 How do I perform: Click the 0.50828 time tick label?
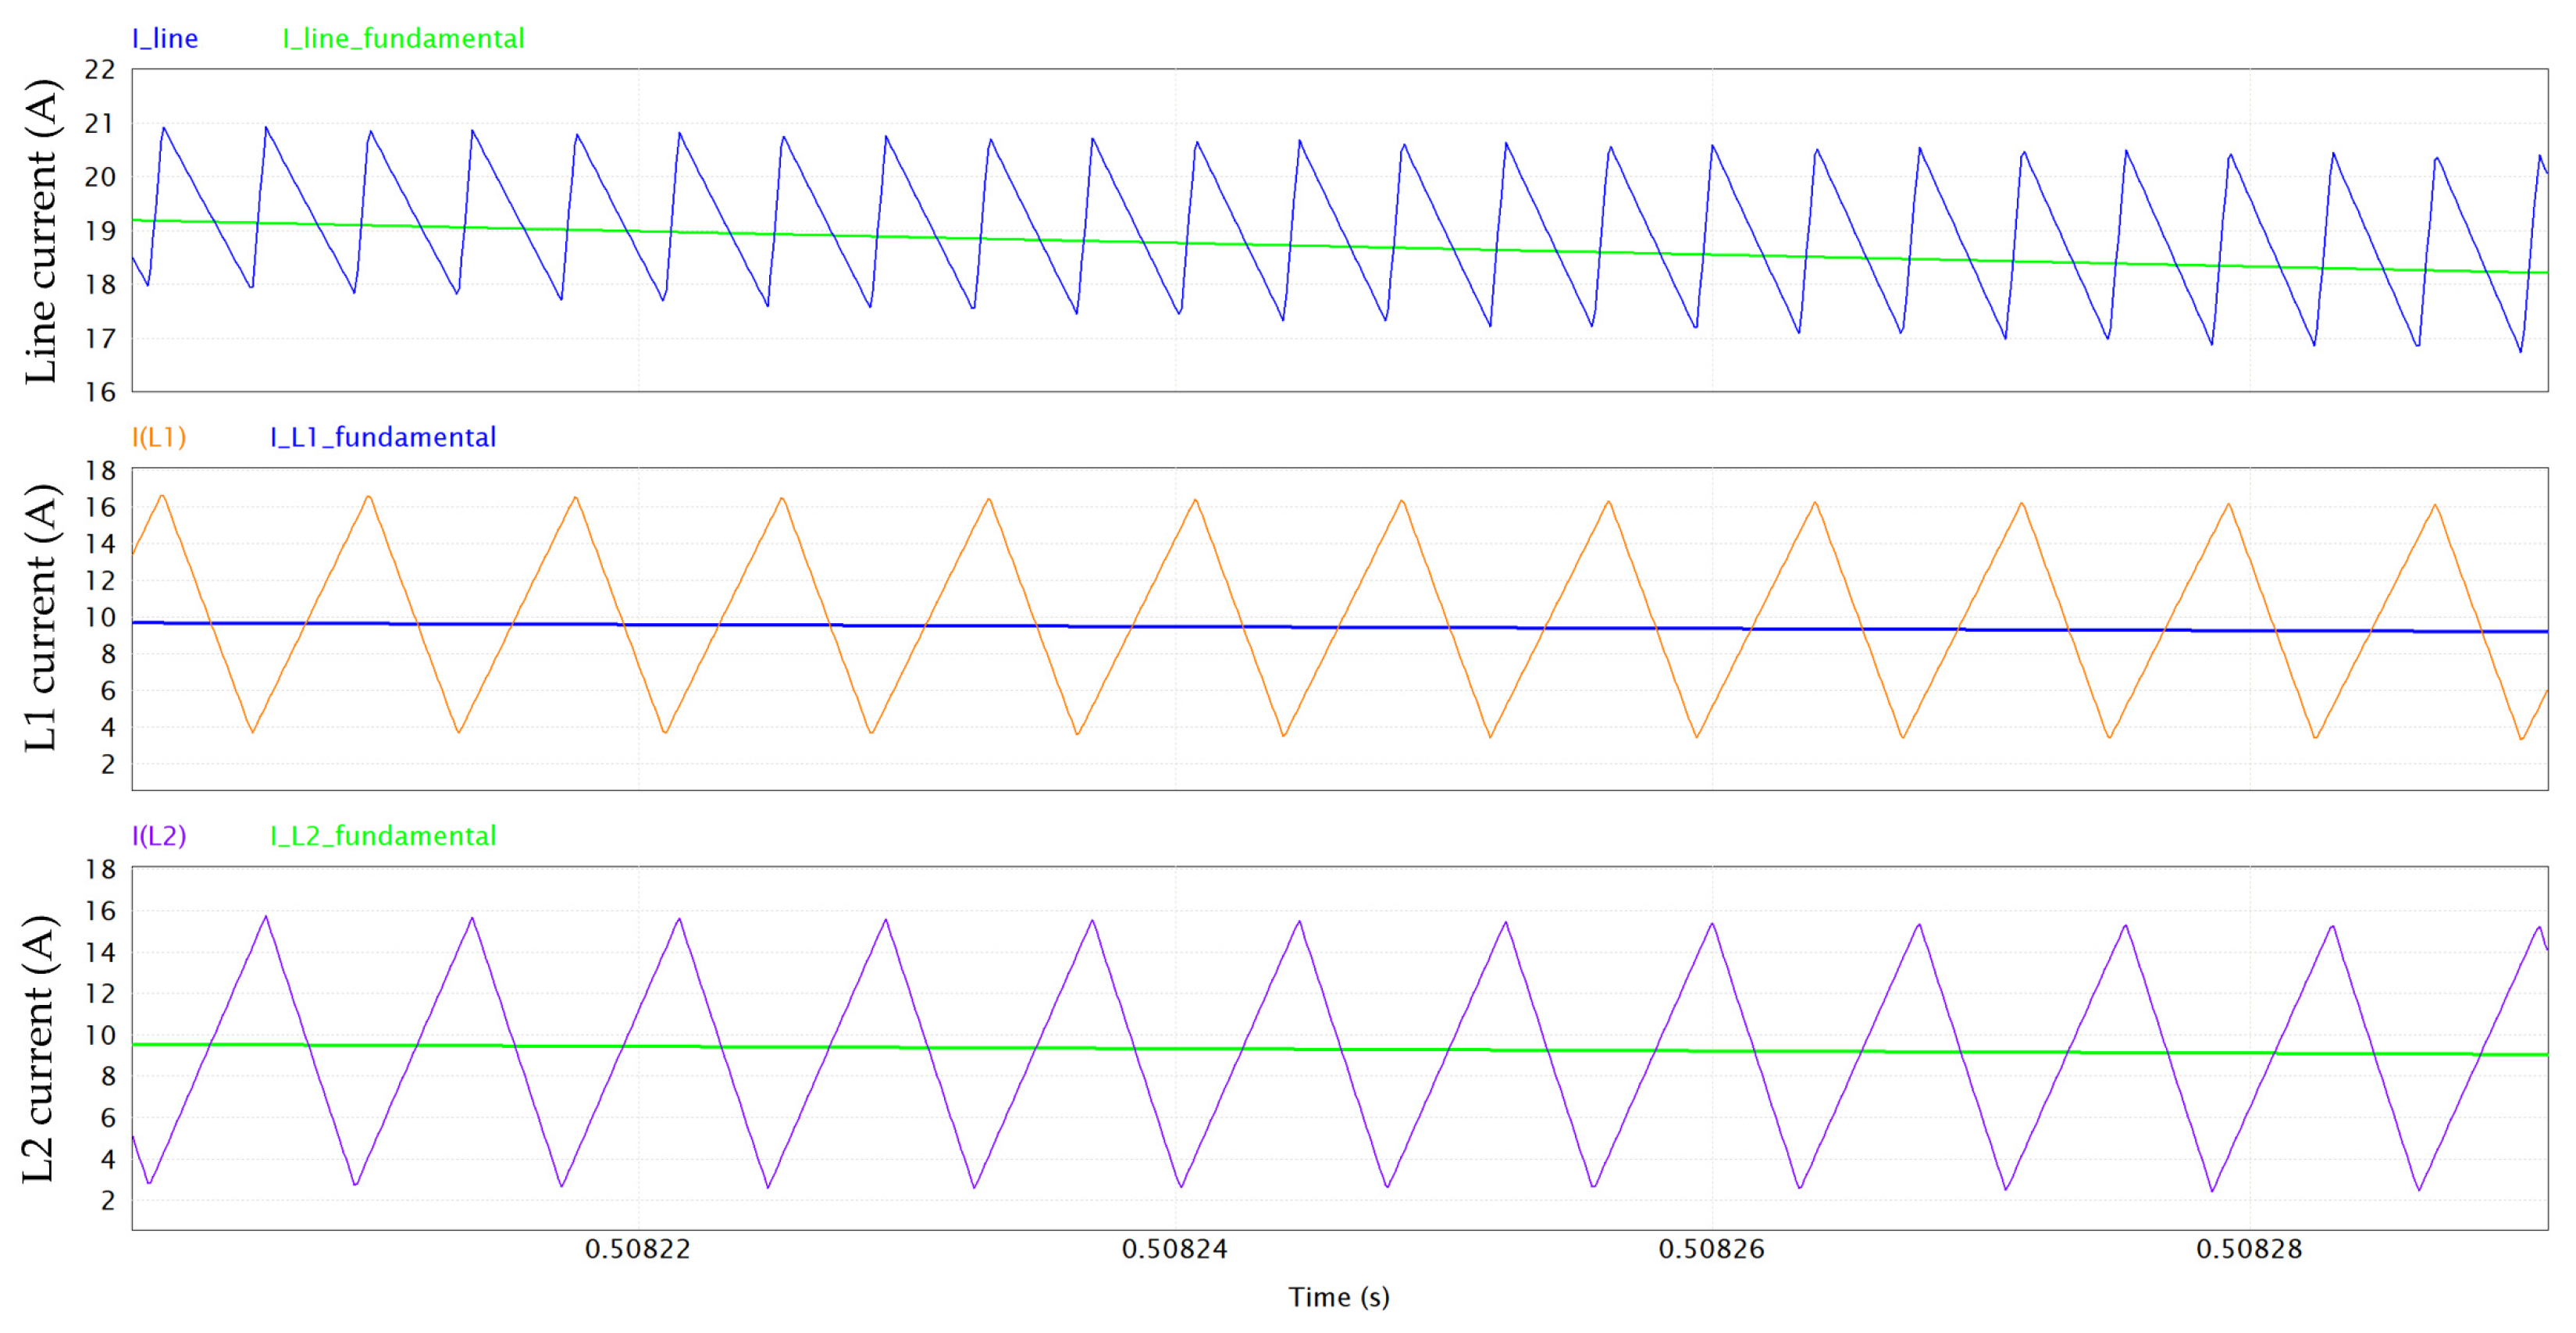2248,1249
